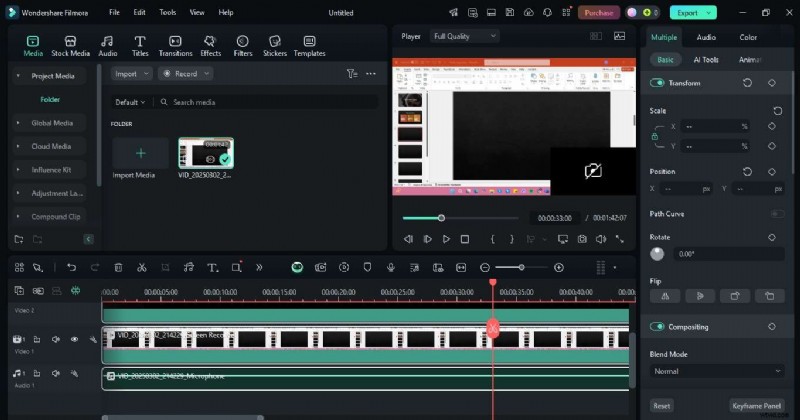Open the Tools menu

click(x=167, y=12)
